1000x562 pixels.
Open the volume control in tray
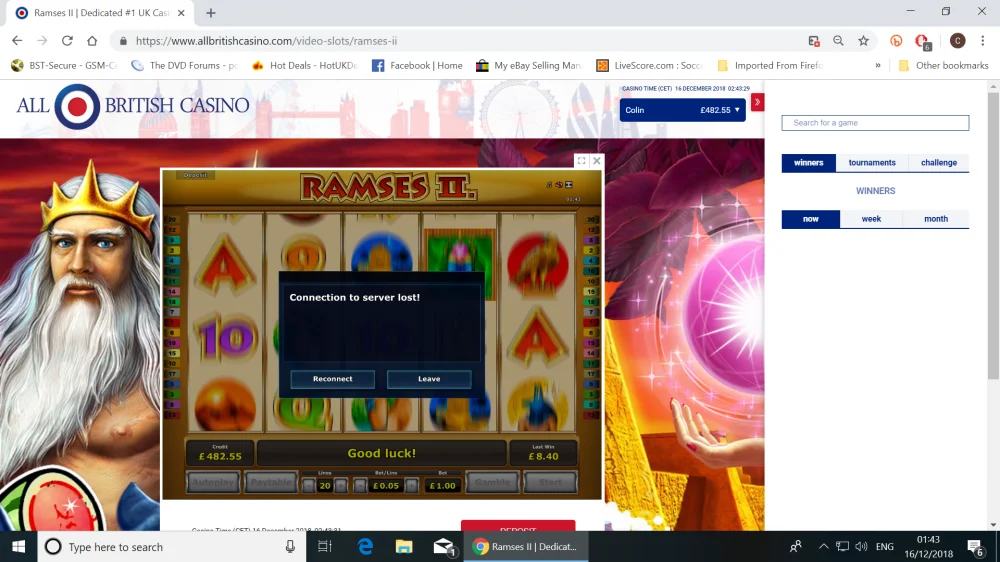[861, 547]
